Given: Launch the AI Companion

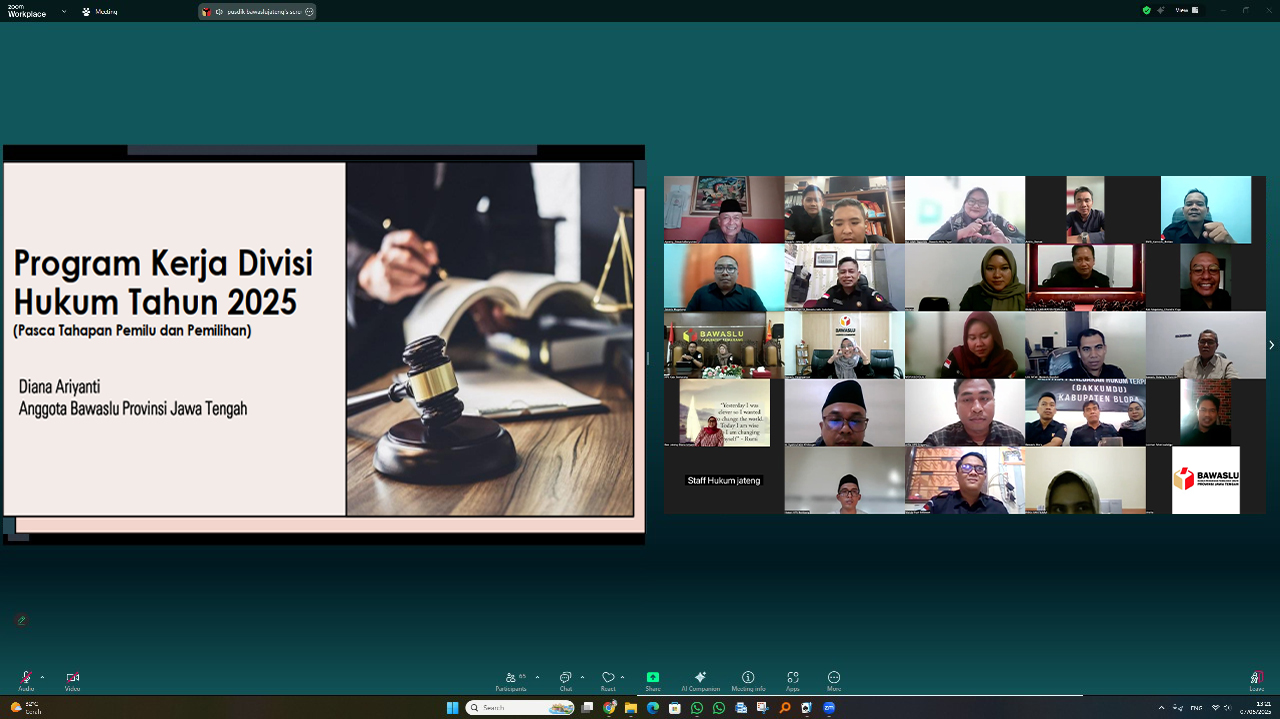Looking at the screenshot, I should click(x=700, y=680).
